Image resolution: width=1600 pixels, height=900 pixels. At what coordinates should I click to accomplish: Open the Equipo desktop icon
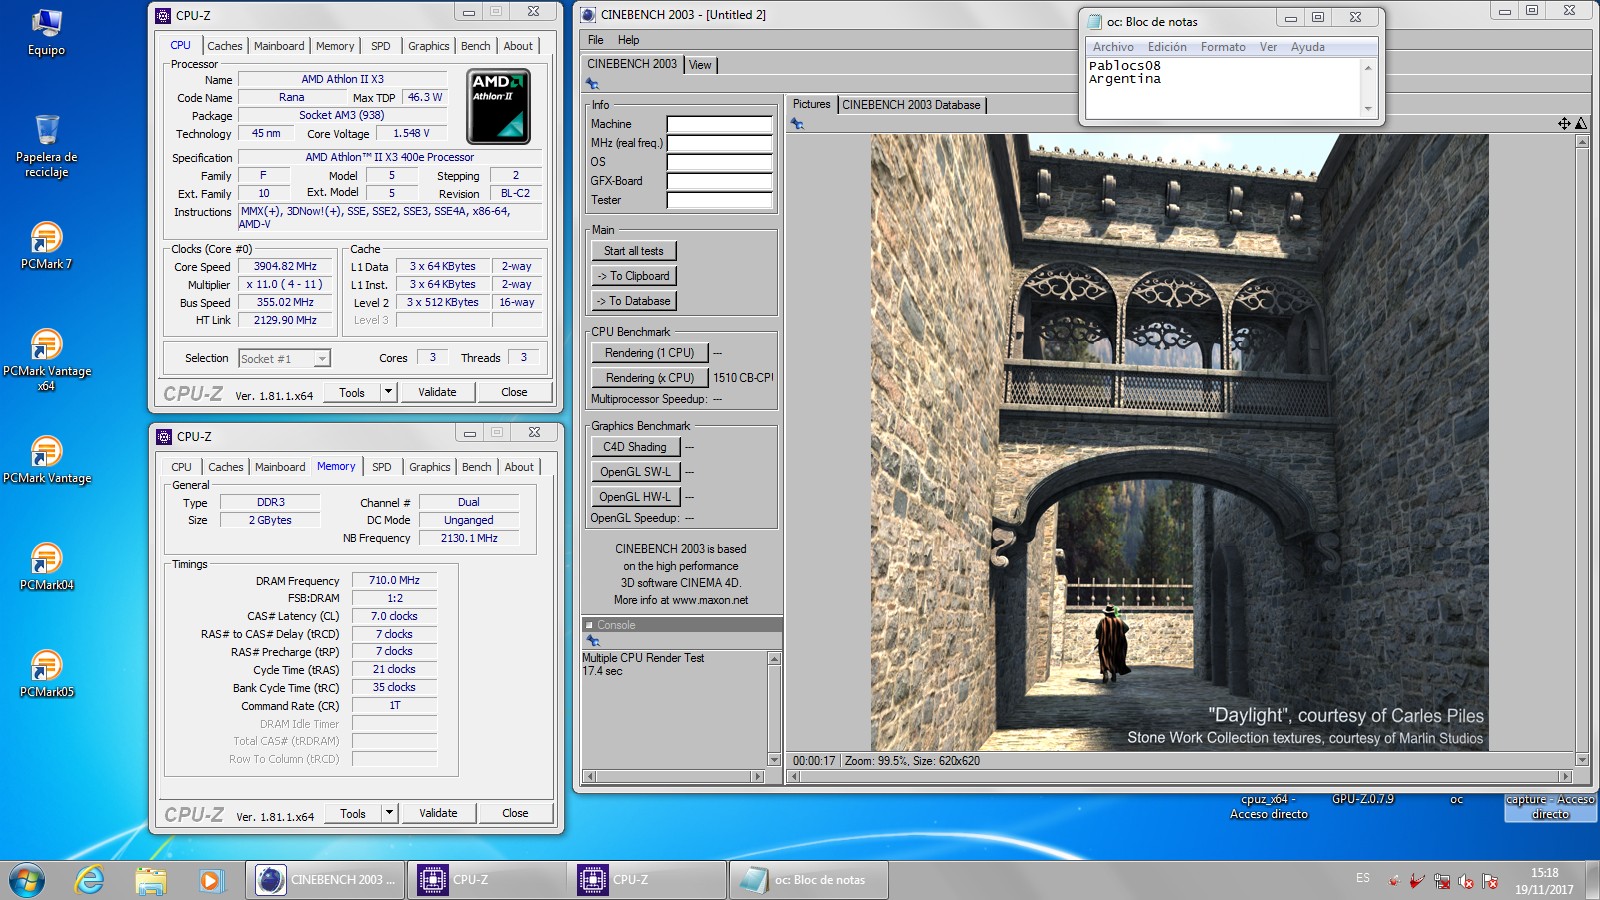pos(46,31)
